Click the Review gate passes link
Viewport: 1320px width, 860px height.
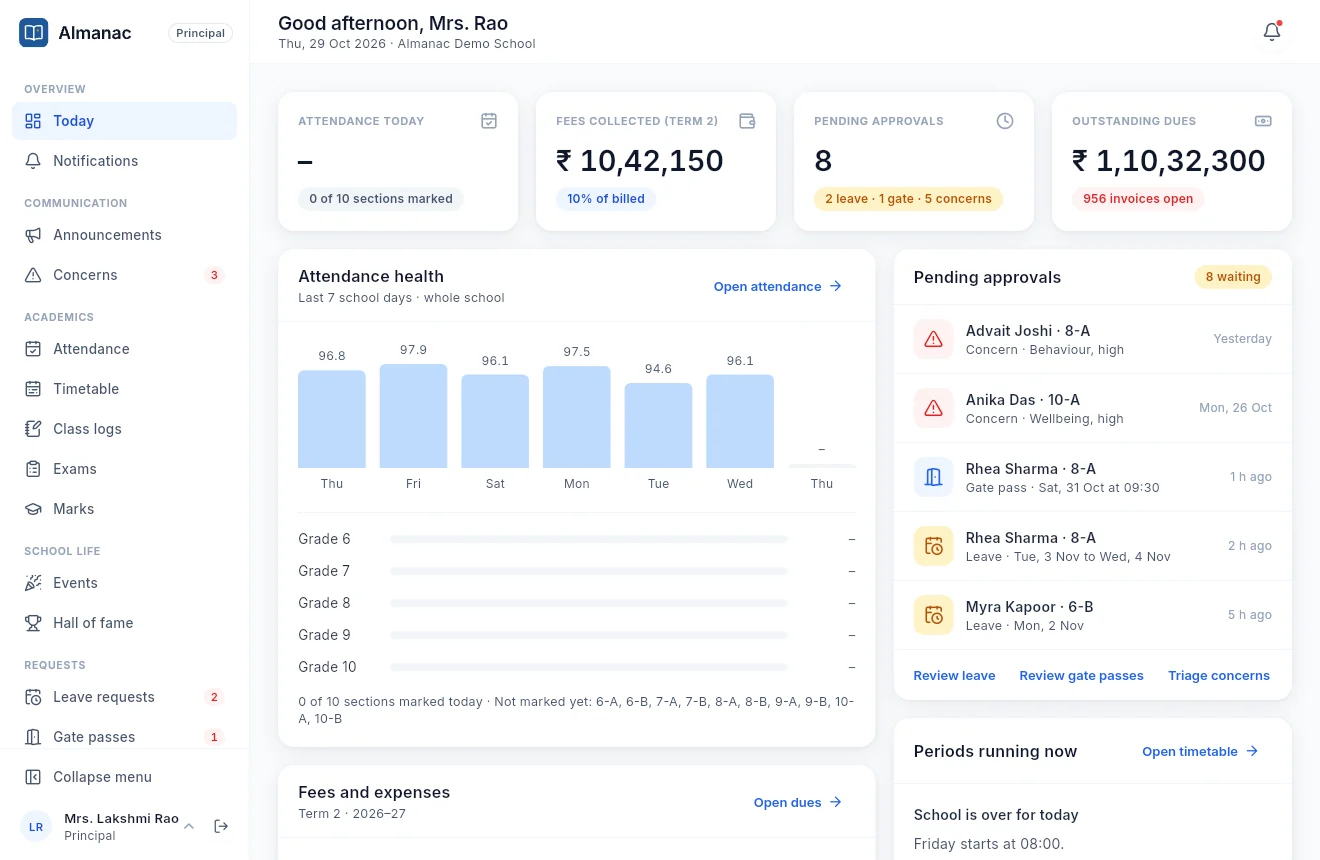1081,676
